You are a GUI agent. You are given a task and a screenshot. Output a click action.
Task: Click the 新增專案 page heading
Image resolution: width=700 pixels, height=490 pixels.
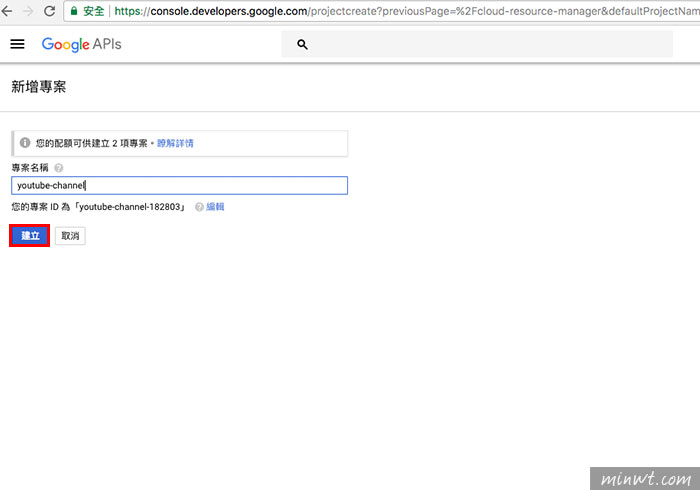[x=39, y=87]
